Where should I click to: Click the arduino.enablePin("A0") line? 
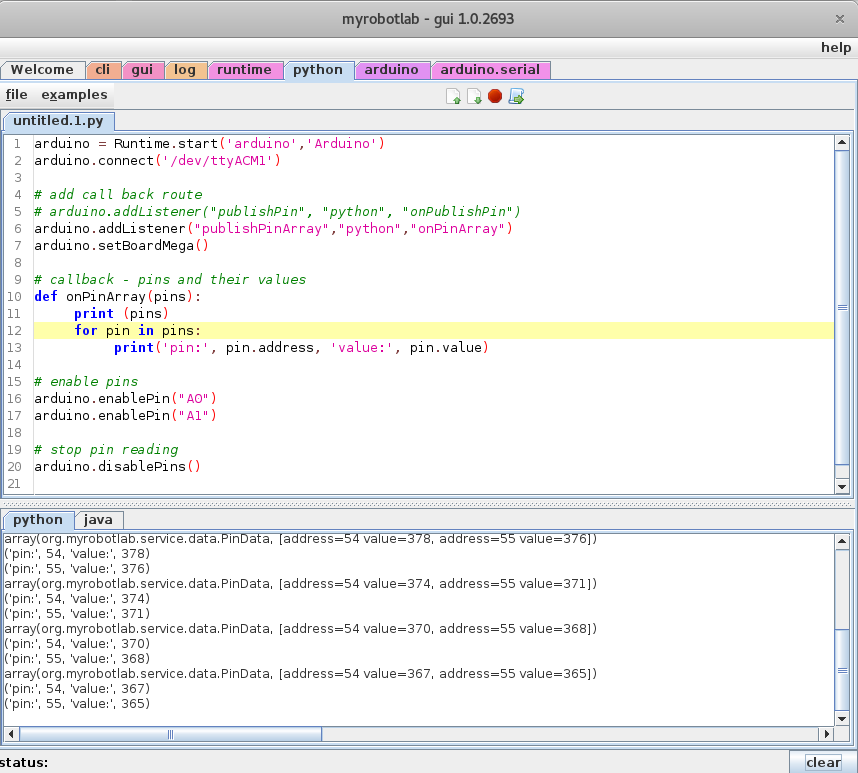(125, 398)
